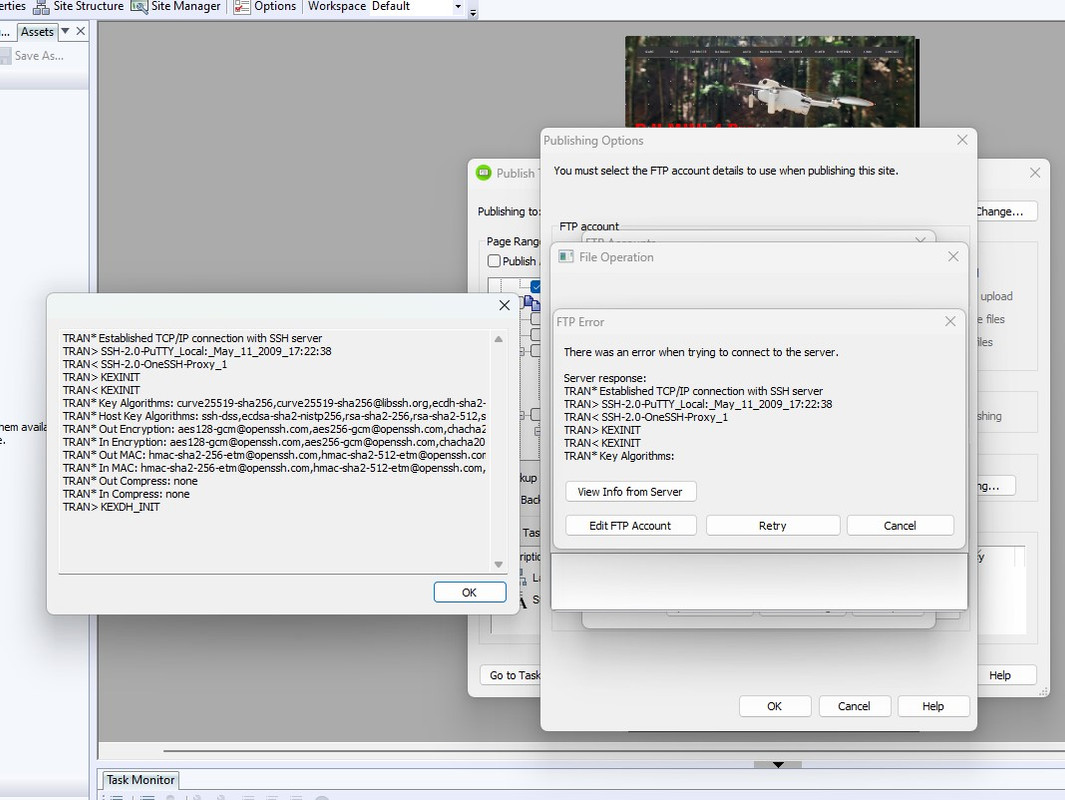Viewport: 1065px width, 800px height.
Task: Toggle the checked blue tree checkbox
Action: coord(536,286)
